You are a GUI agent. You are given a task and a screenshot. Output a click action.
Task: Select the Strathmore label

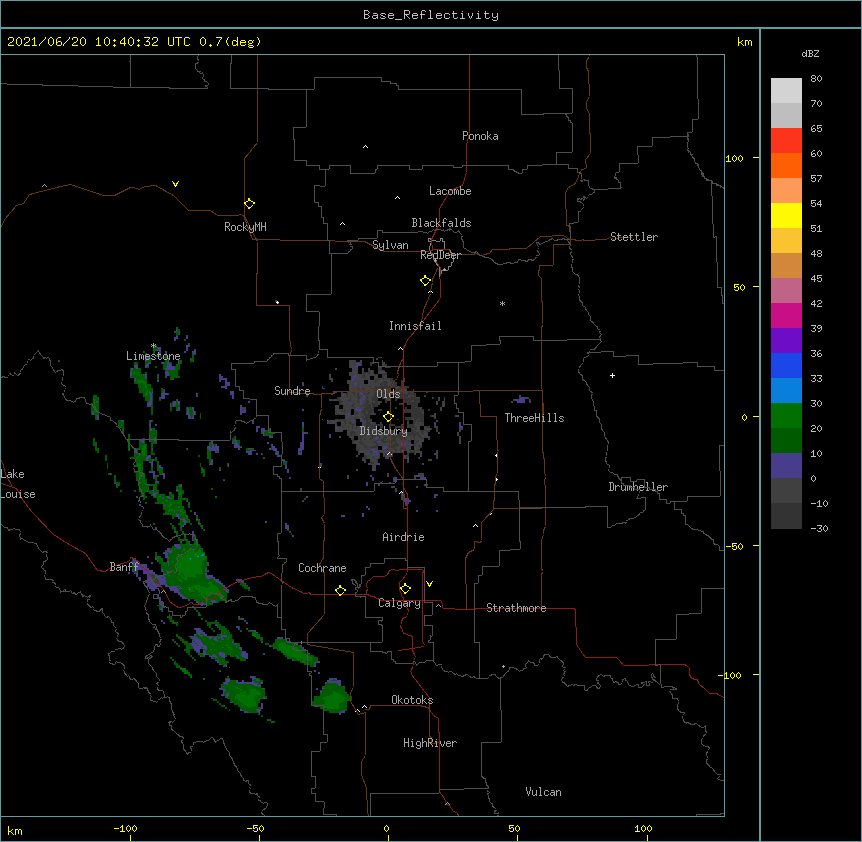(x=516, y=608)
